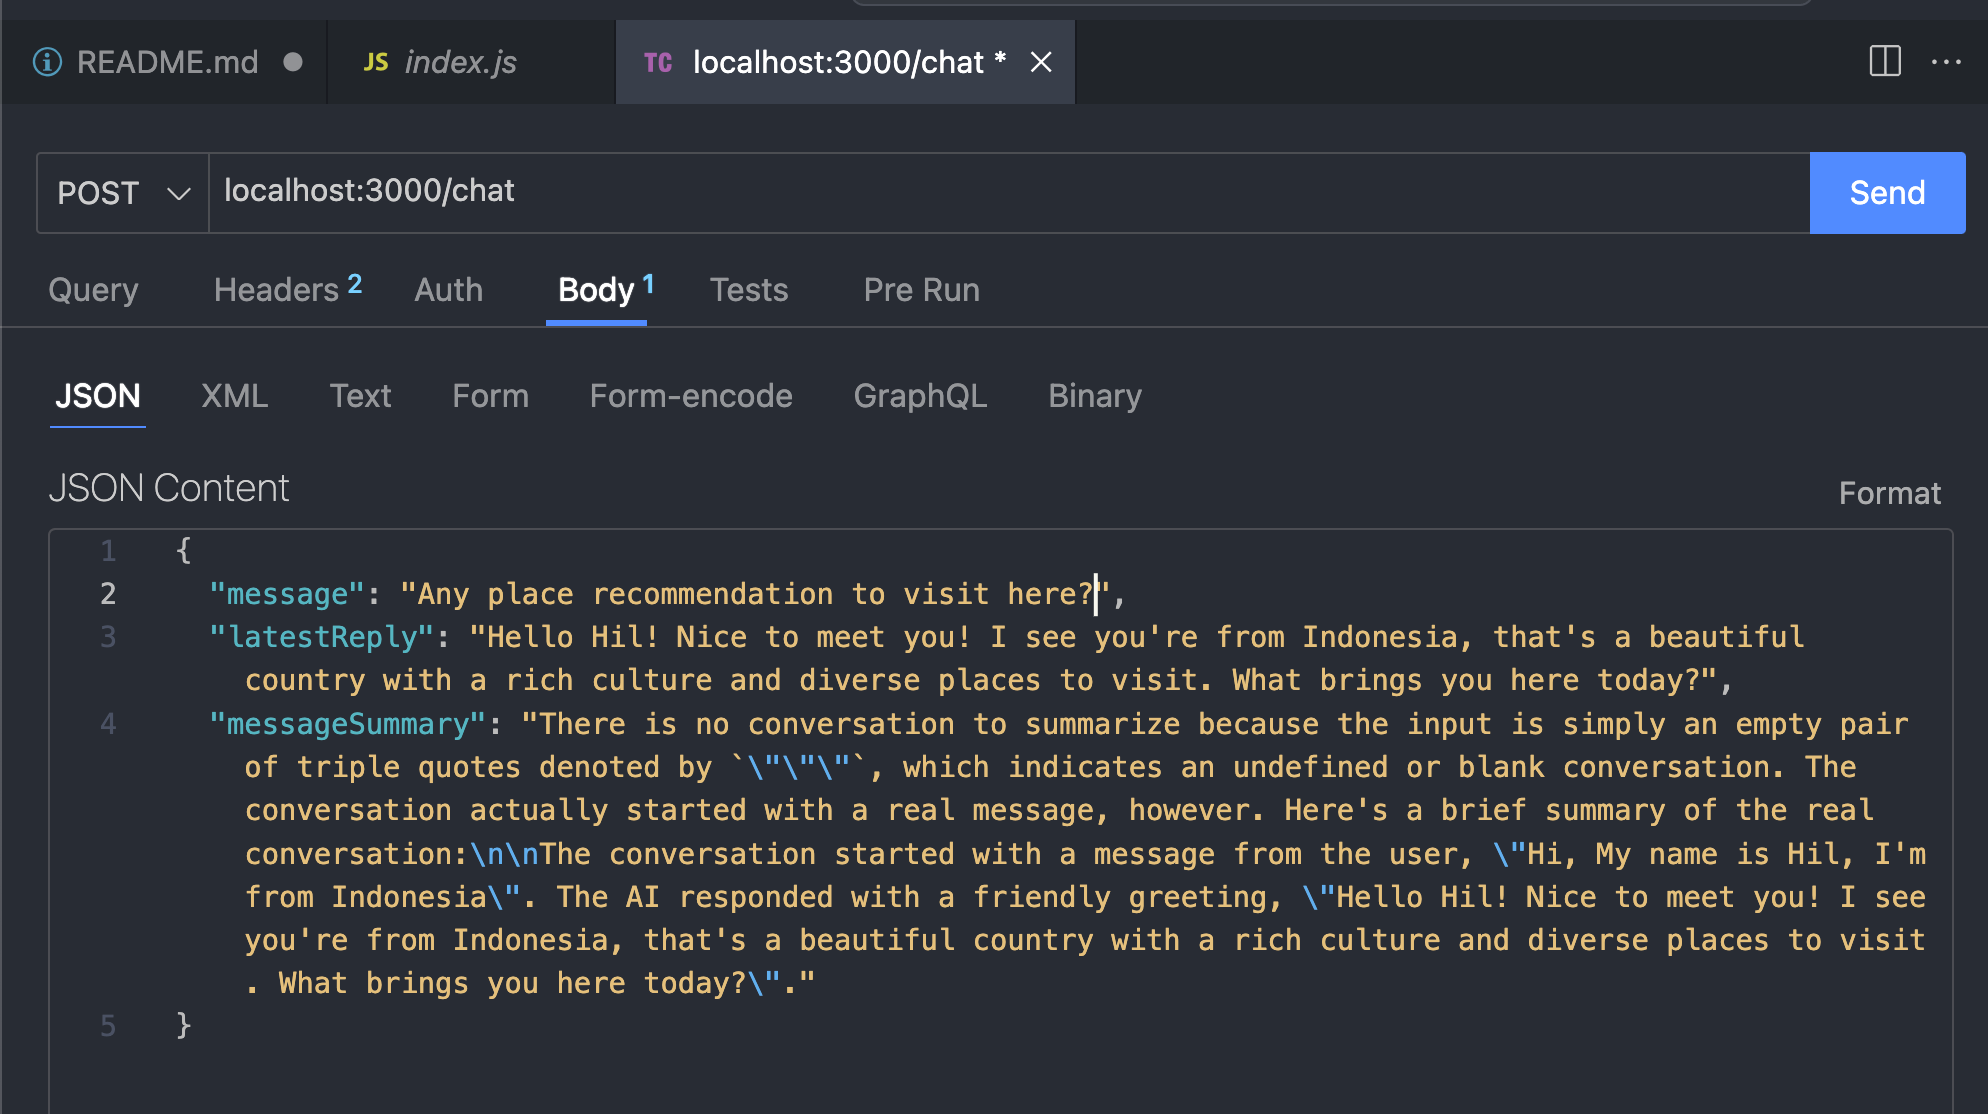Click the Send button

point(1887,193)
